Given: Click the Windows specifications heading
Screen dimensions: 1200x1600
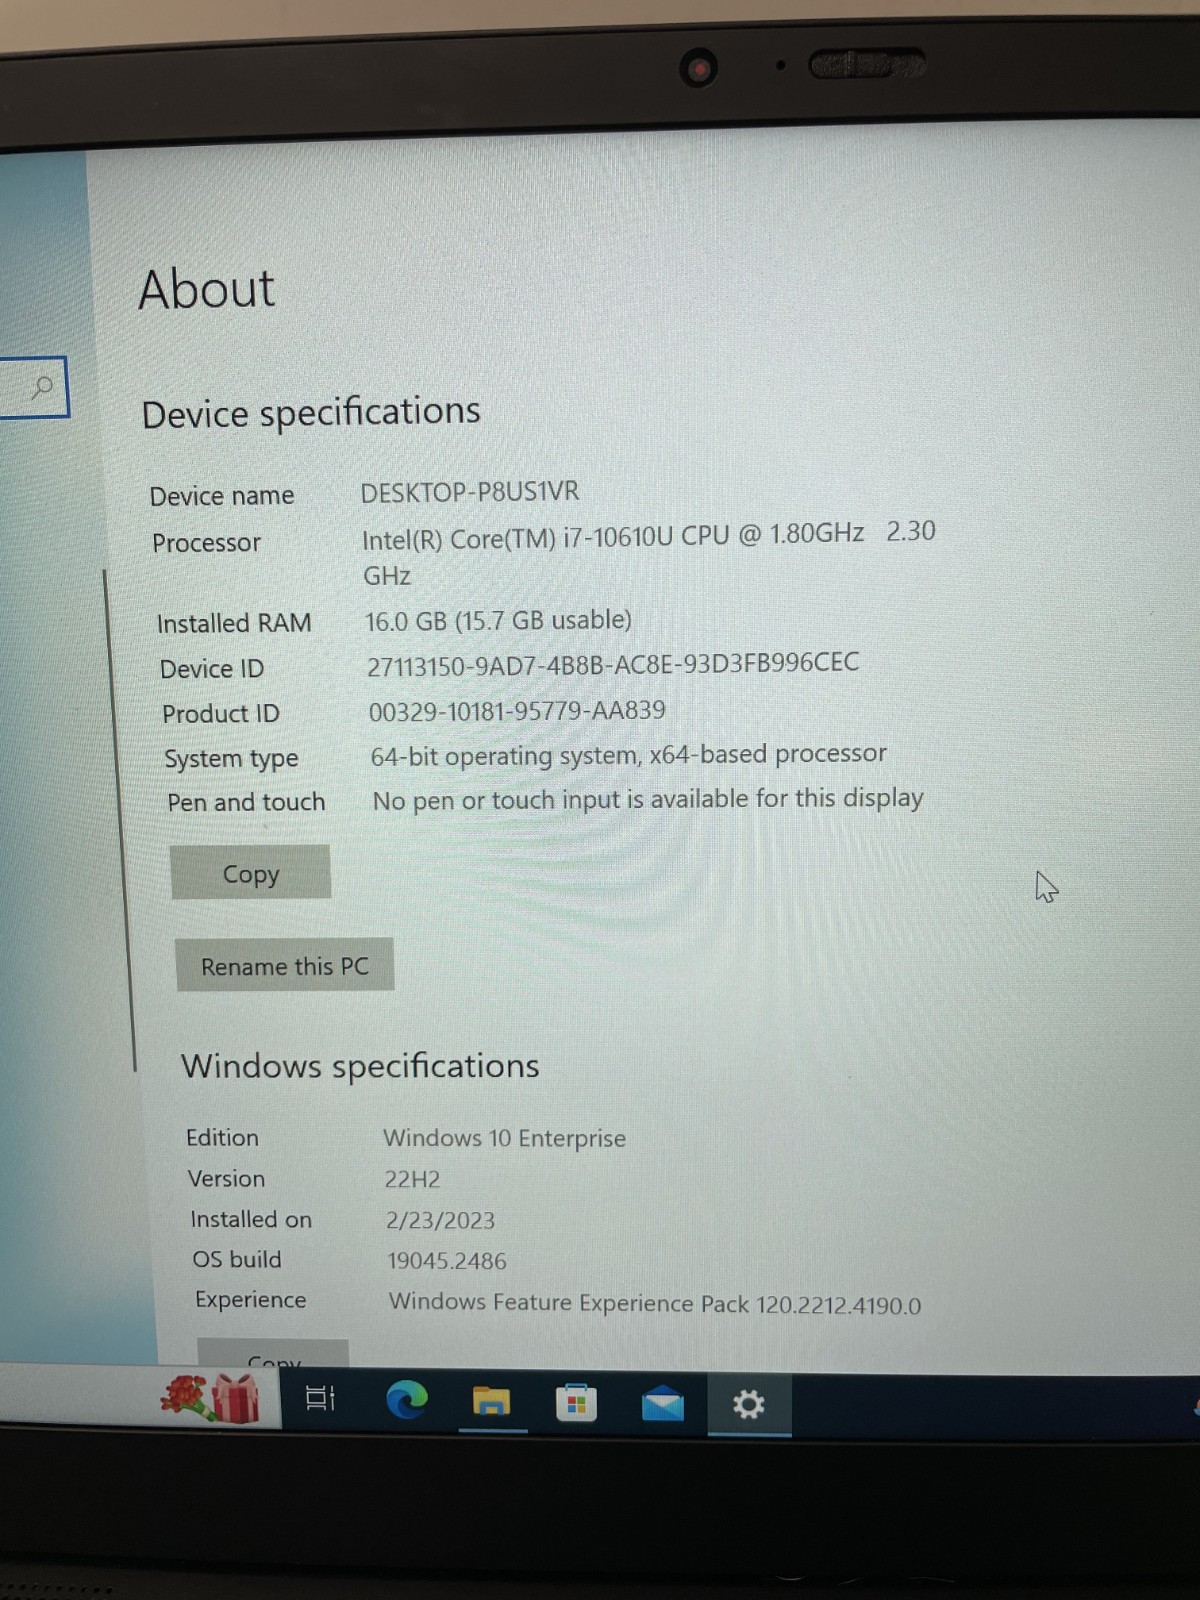Looking at the screenshot, I should (x=360, y=1066).
